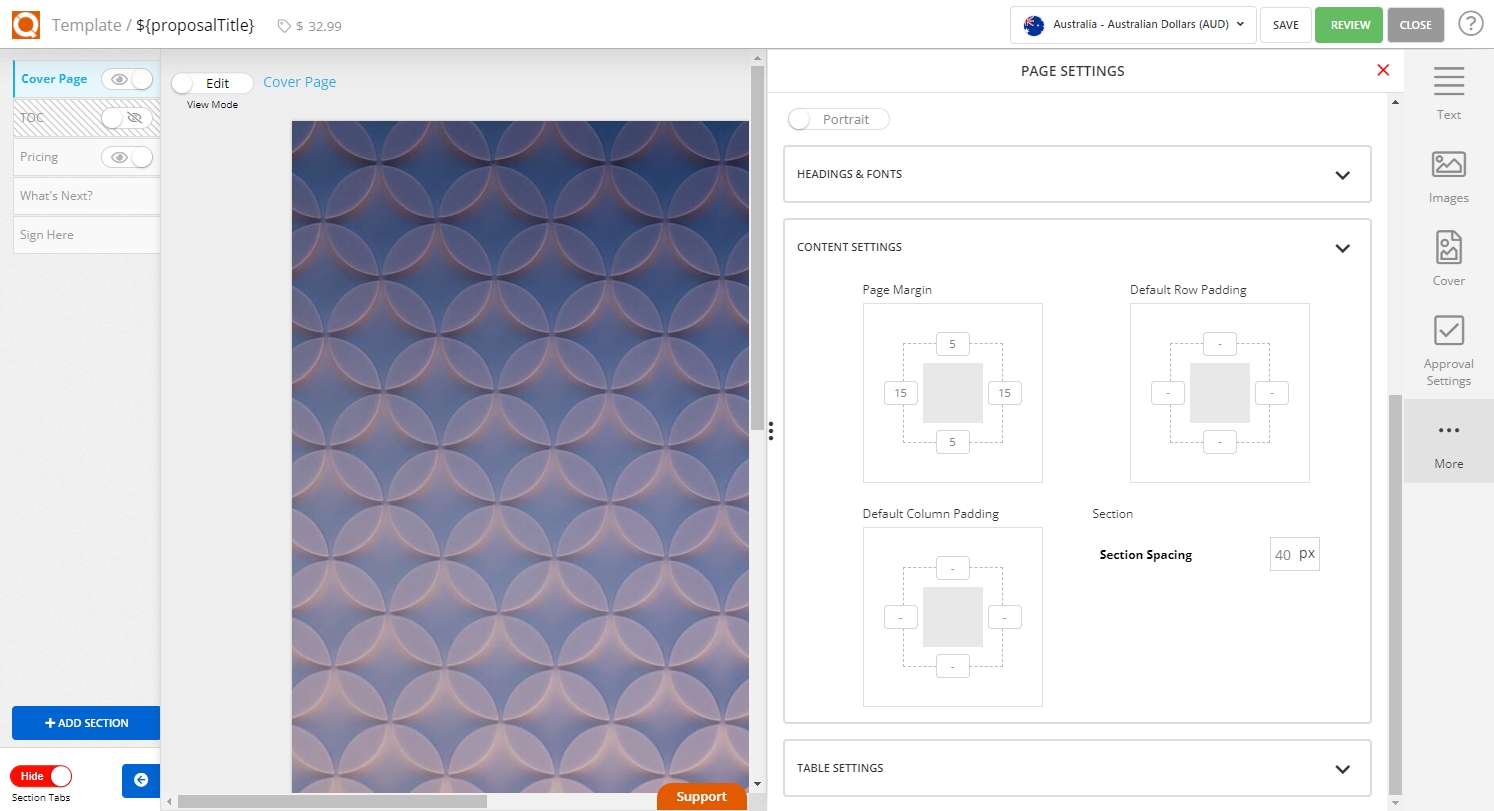Toggle Cover Page visibility switch

pyautogui.click(x=129, y=79)
